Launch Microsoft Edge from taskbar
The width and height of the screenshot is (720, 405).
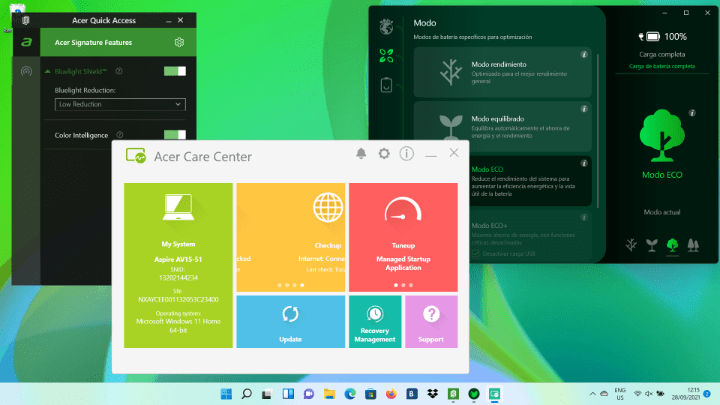pyautogui.click(x=350, y=394)
